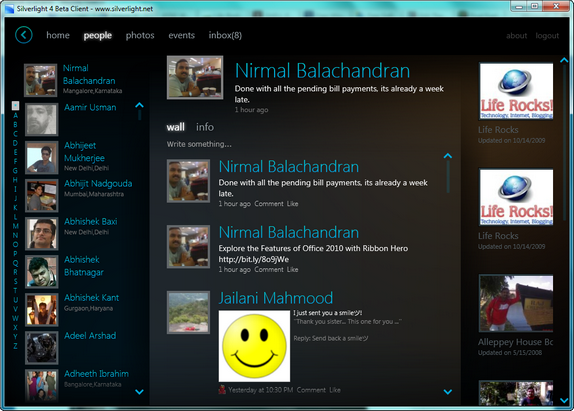The height and width of the screenshot is (411, 574).
Task: Jump to letter Z in the alphabet index
Action: 15,346
